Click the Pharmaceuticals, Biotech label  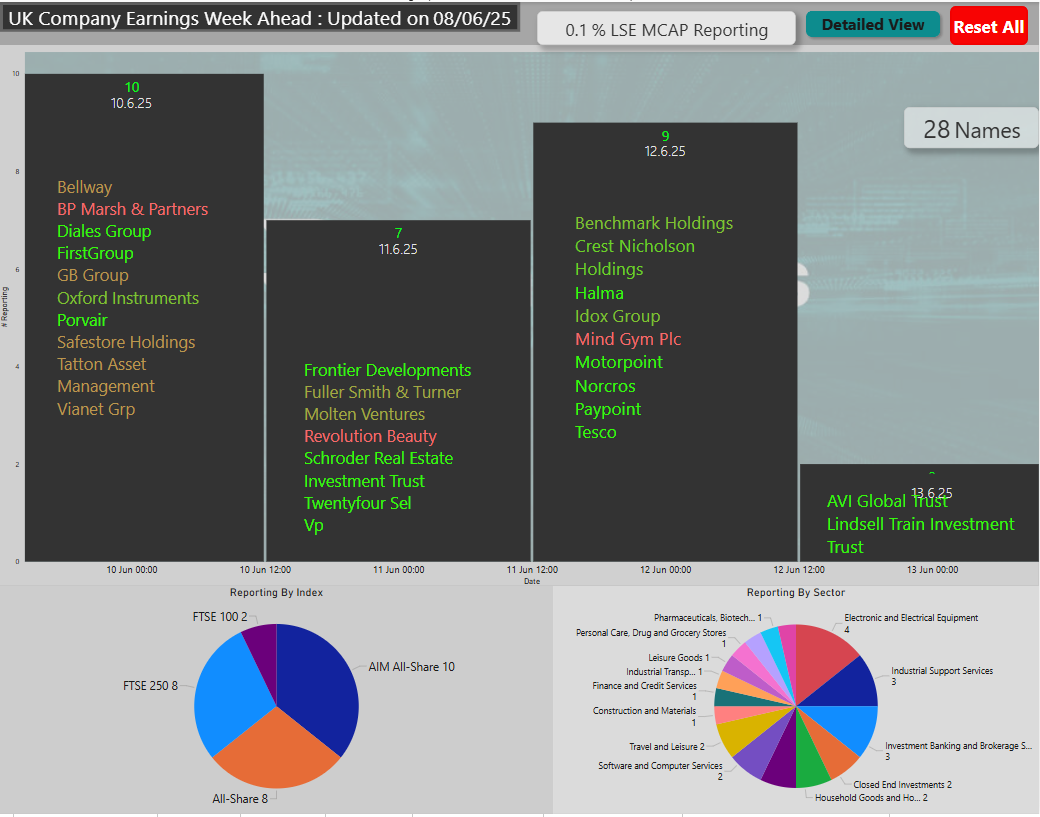coord(708,617)
